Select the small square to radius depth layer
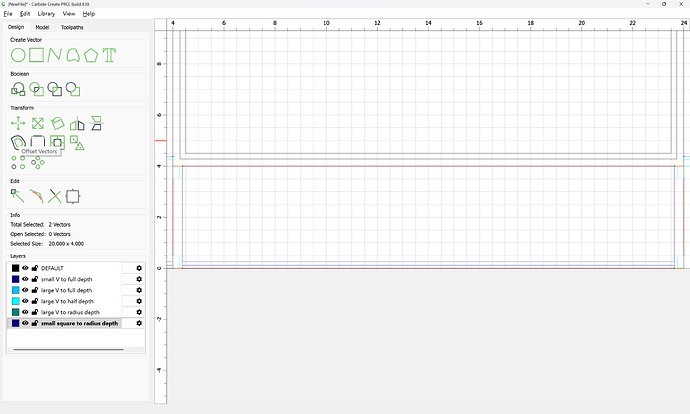The width and height of the screenshot is (690, 414). coord(79,323)
